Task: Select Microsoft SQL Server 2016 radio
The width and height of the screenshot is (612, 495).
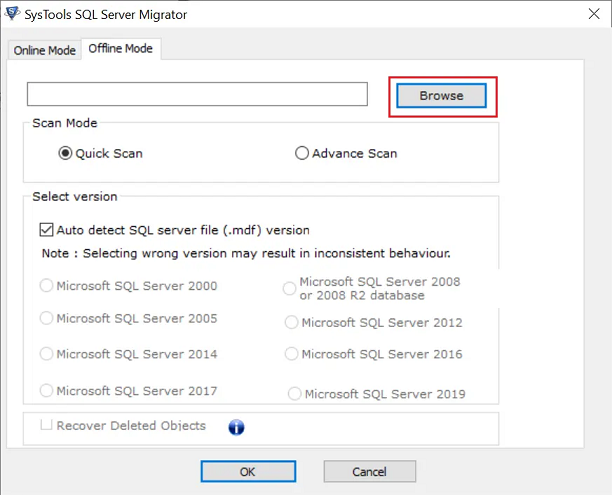Action: click(x=291, y=354)
